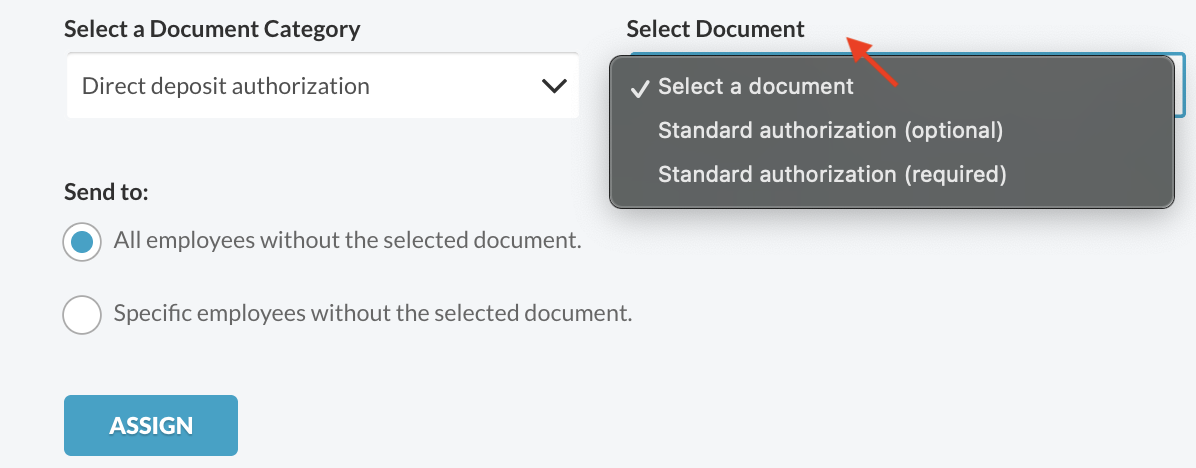Click the chevron arrow in the Document Category dropdown
Image resolution: width=1196 pixels, height=468 pixels.
(554, 85)
